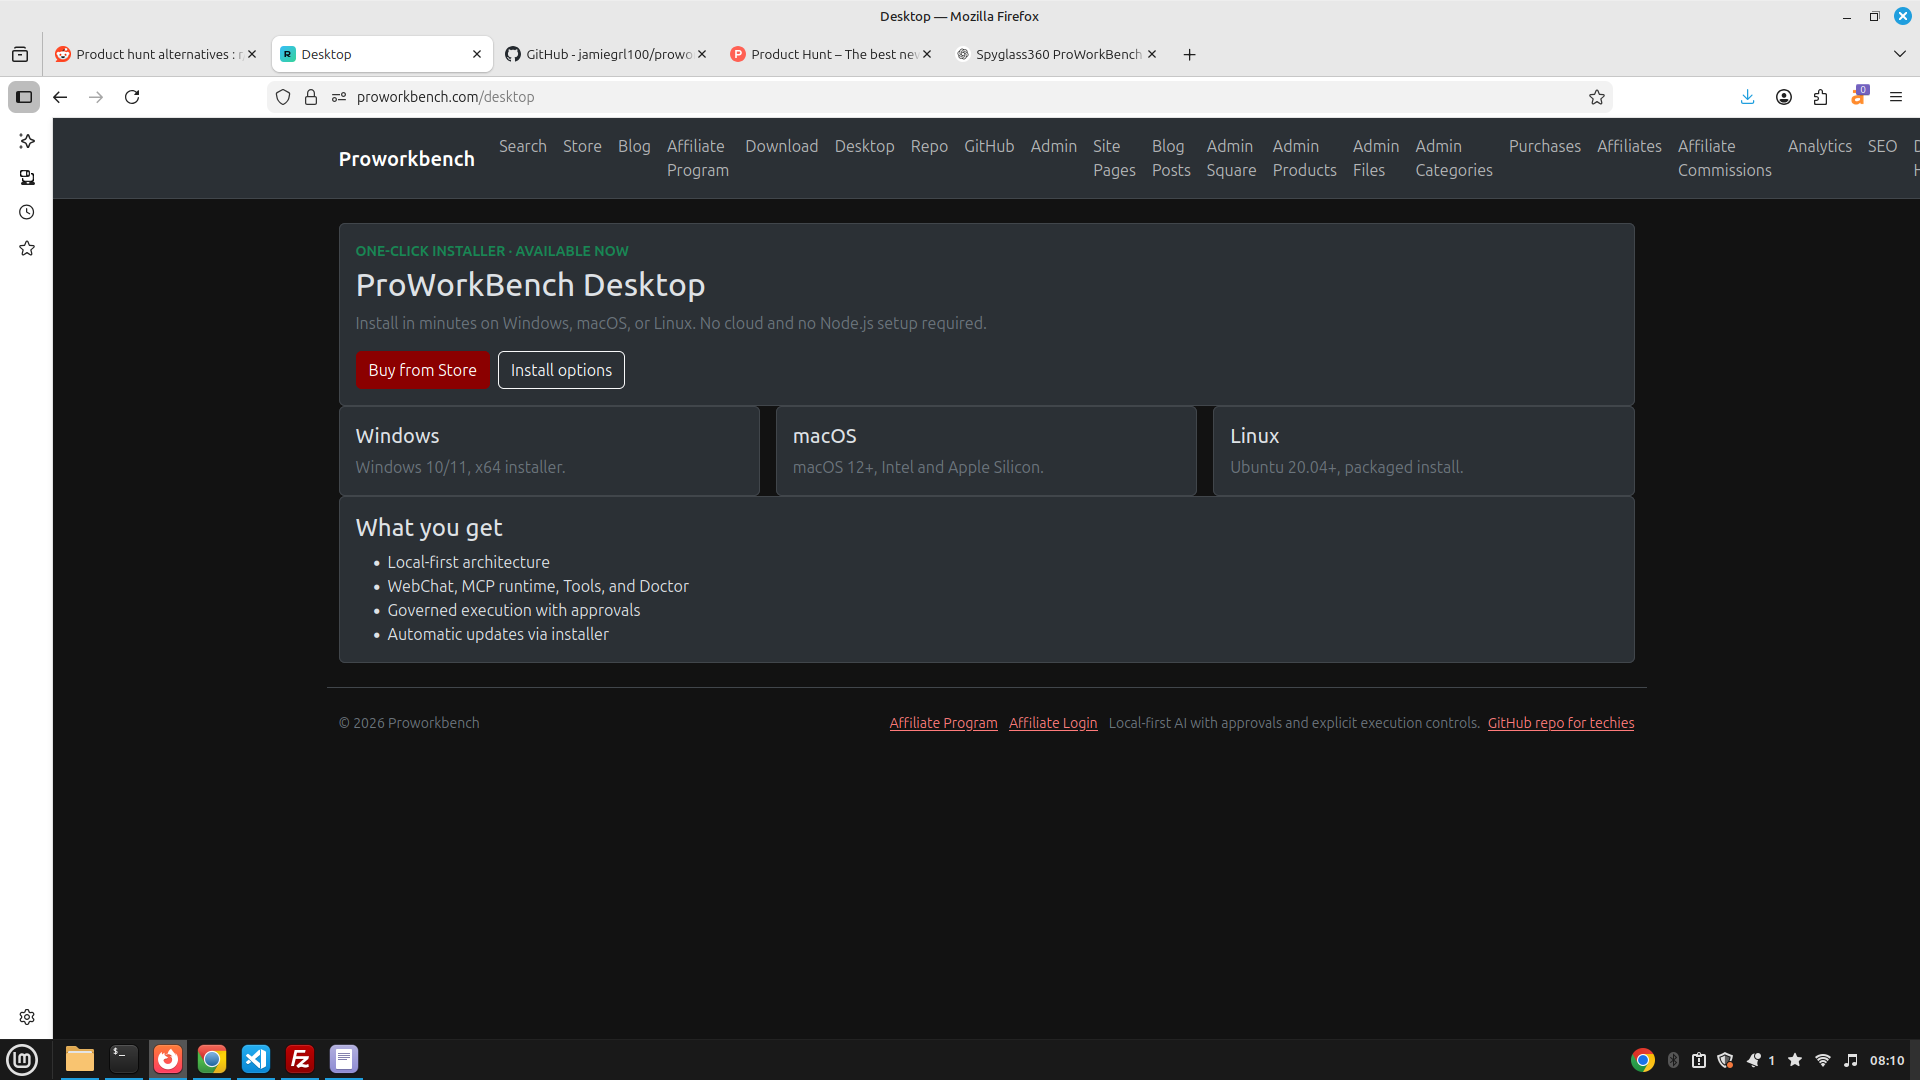Viewport: 1920px width, 1080px height.
Task: Reload the page with the refresh icon
Action: click(x=132, y=97)
